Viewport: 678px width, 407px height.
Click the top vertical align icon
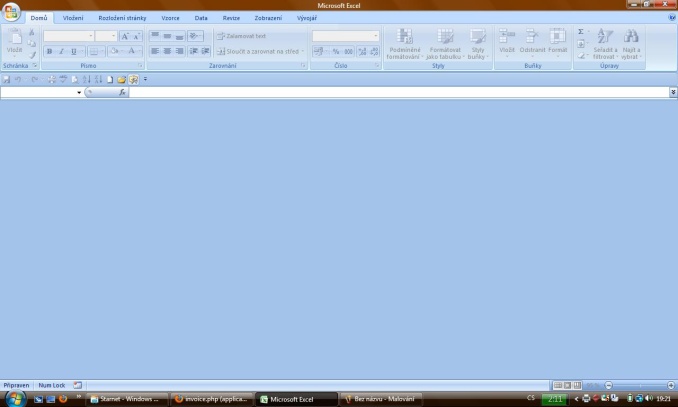coord(155,36)
